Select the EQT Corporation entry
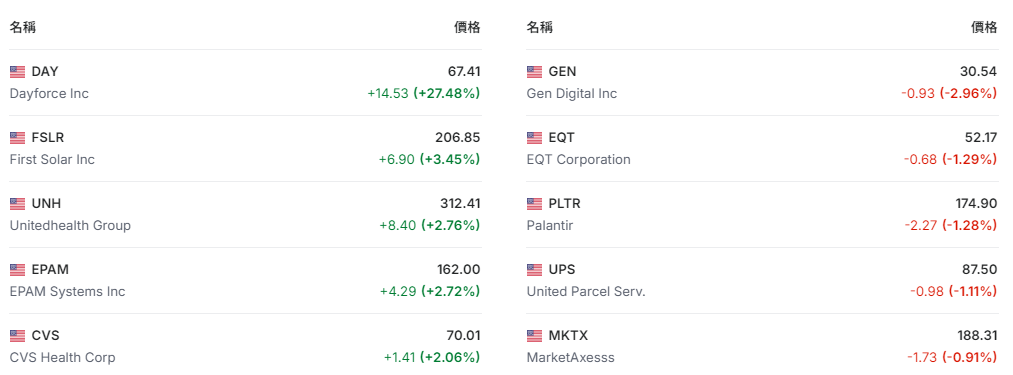Image resolution: width=1013 pixels, height=375 pixels. click(579, 160)
